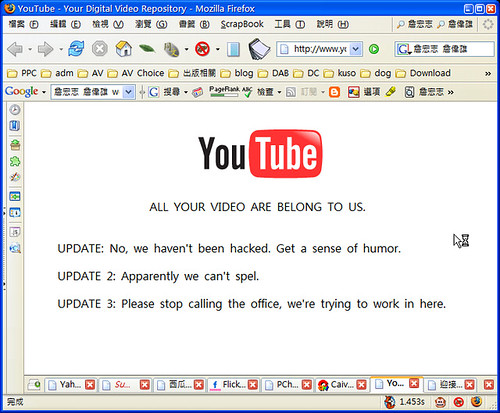Click the Forward navigation arrow

click(46, 49)
